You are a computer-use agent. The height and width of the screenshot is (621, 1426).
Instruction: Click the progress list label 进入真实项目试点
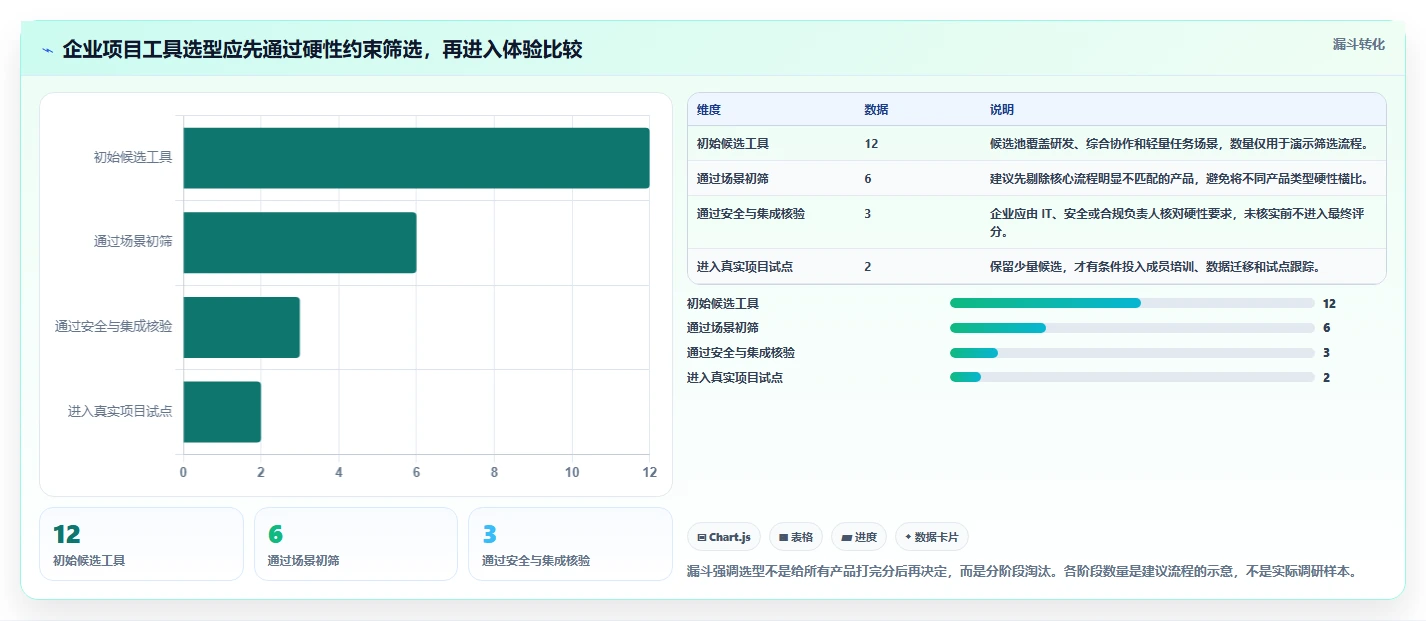(735, 377)
